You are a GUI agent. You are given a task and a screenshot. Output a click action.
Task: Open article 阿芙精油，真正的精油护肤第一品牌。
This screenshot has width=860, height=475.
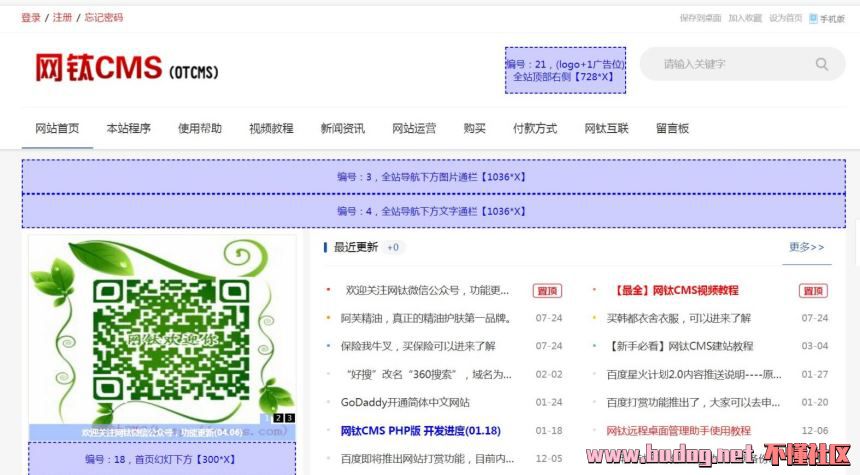pyautogui.click(x=426, y=318)
